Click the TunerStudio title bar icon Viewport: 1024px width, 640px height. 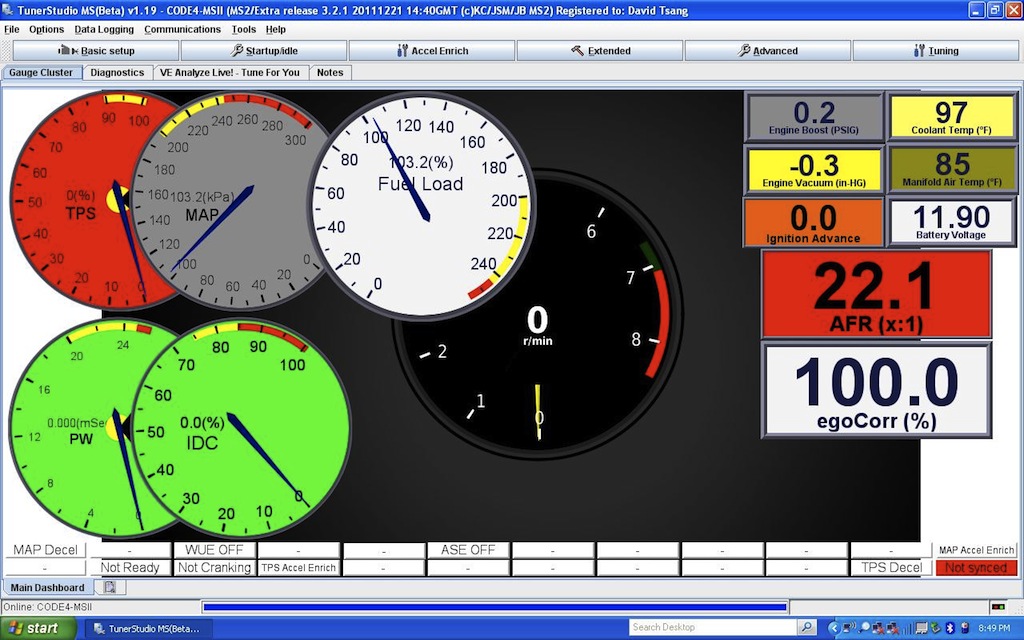click(x=8, y=10)
